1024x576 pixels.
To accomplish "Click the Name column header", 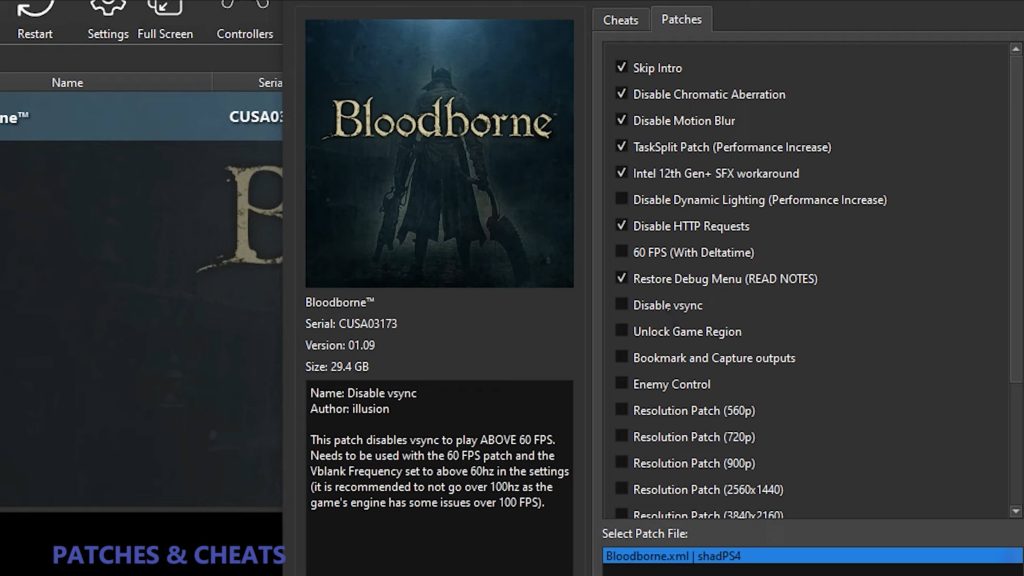I will click(x=67, y=83).
